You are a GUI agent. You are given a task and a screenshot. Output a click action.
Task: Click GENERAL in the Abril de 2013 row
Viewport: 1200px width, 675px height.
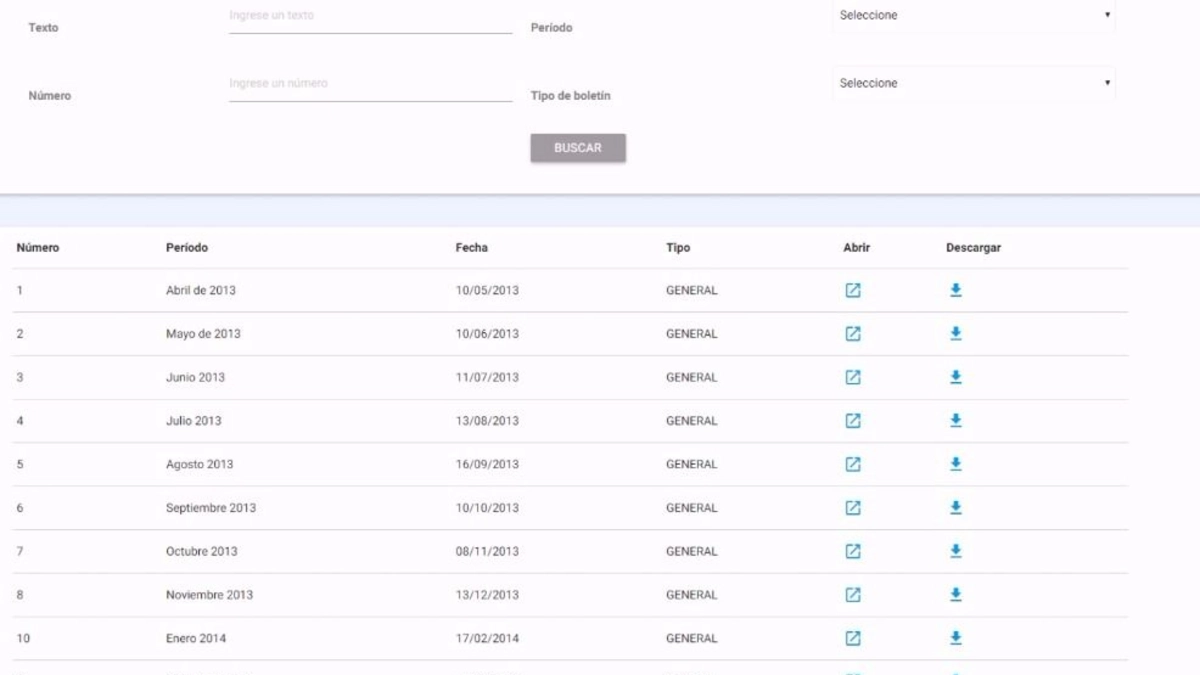(x=692, y=291)
